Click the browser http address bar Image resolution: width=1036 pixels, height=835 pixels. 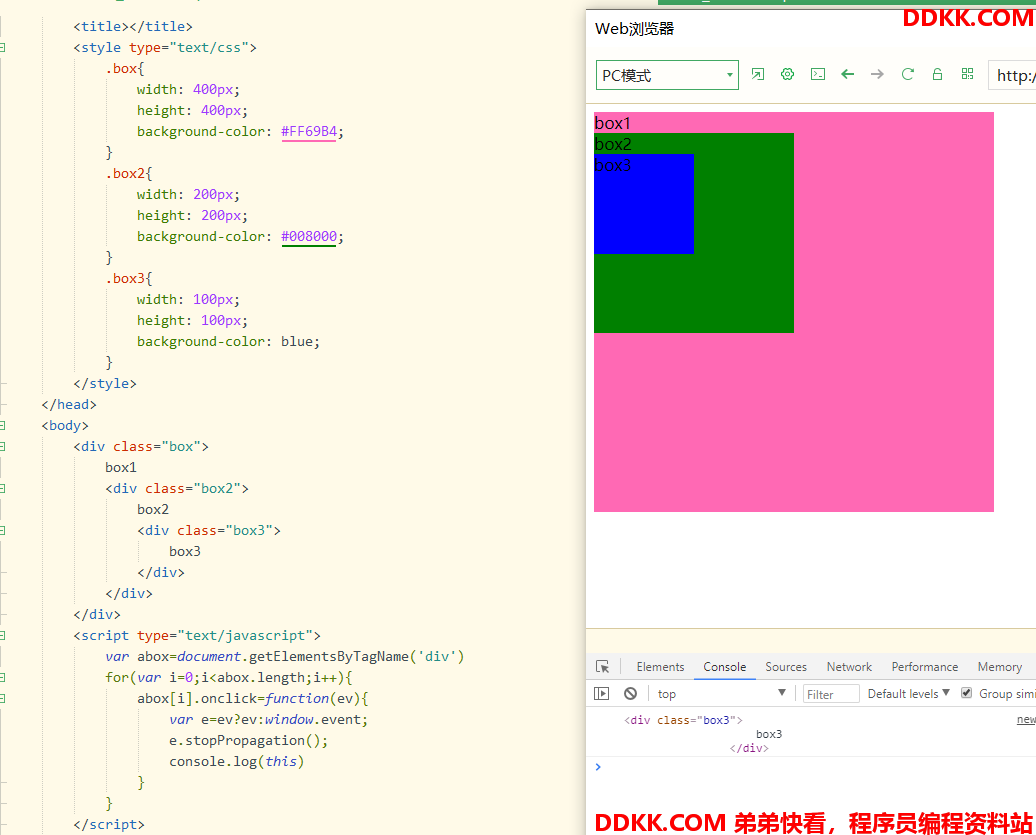1012,75
